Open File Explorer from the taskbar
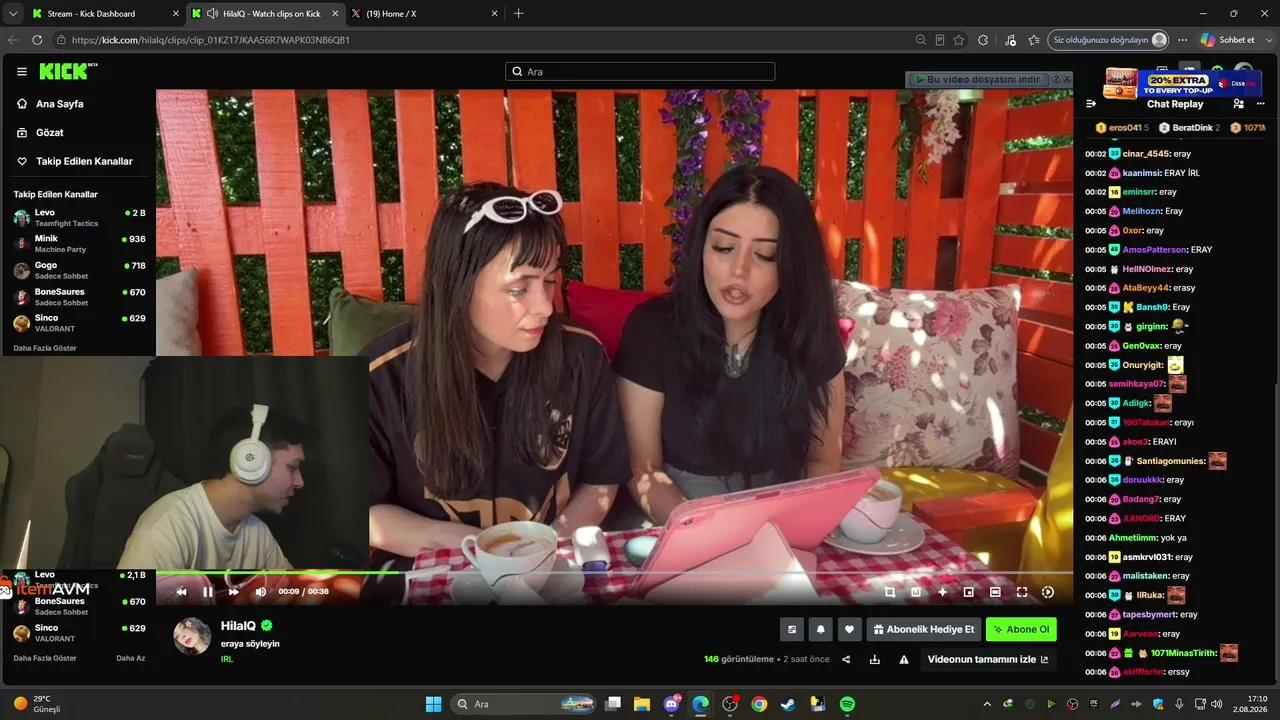The height and width of the screenshot is (720, 1280). tap(642, 704)
